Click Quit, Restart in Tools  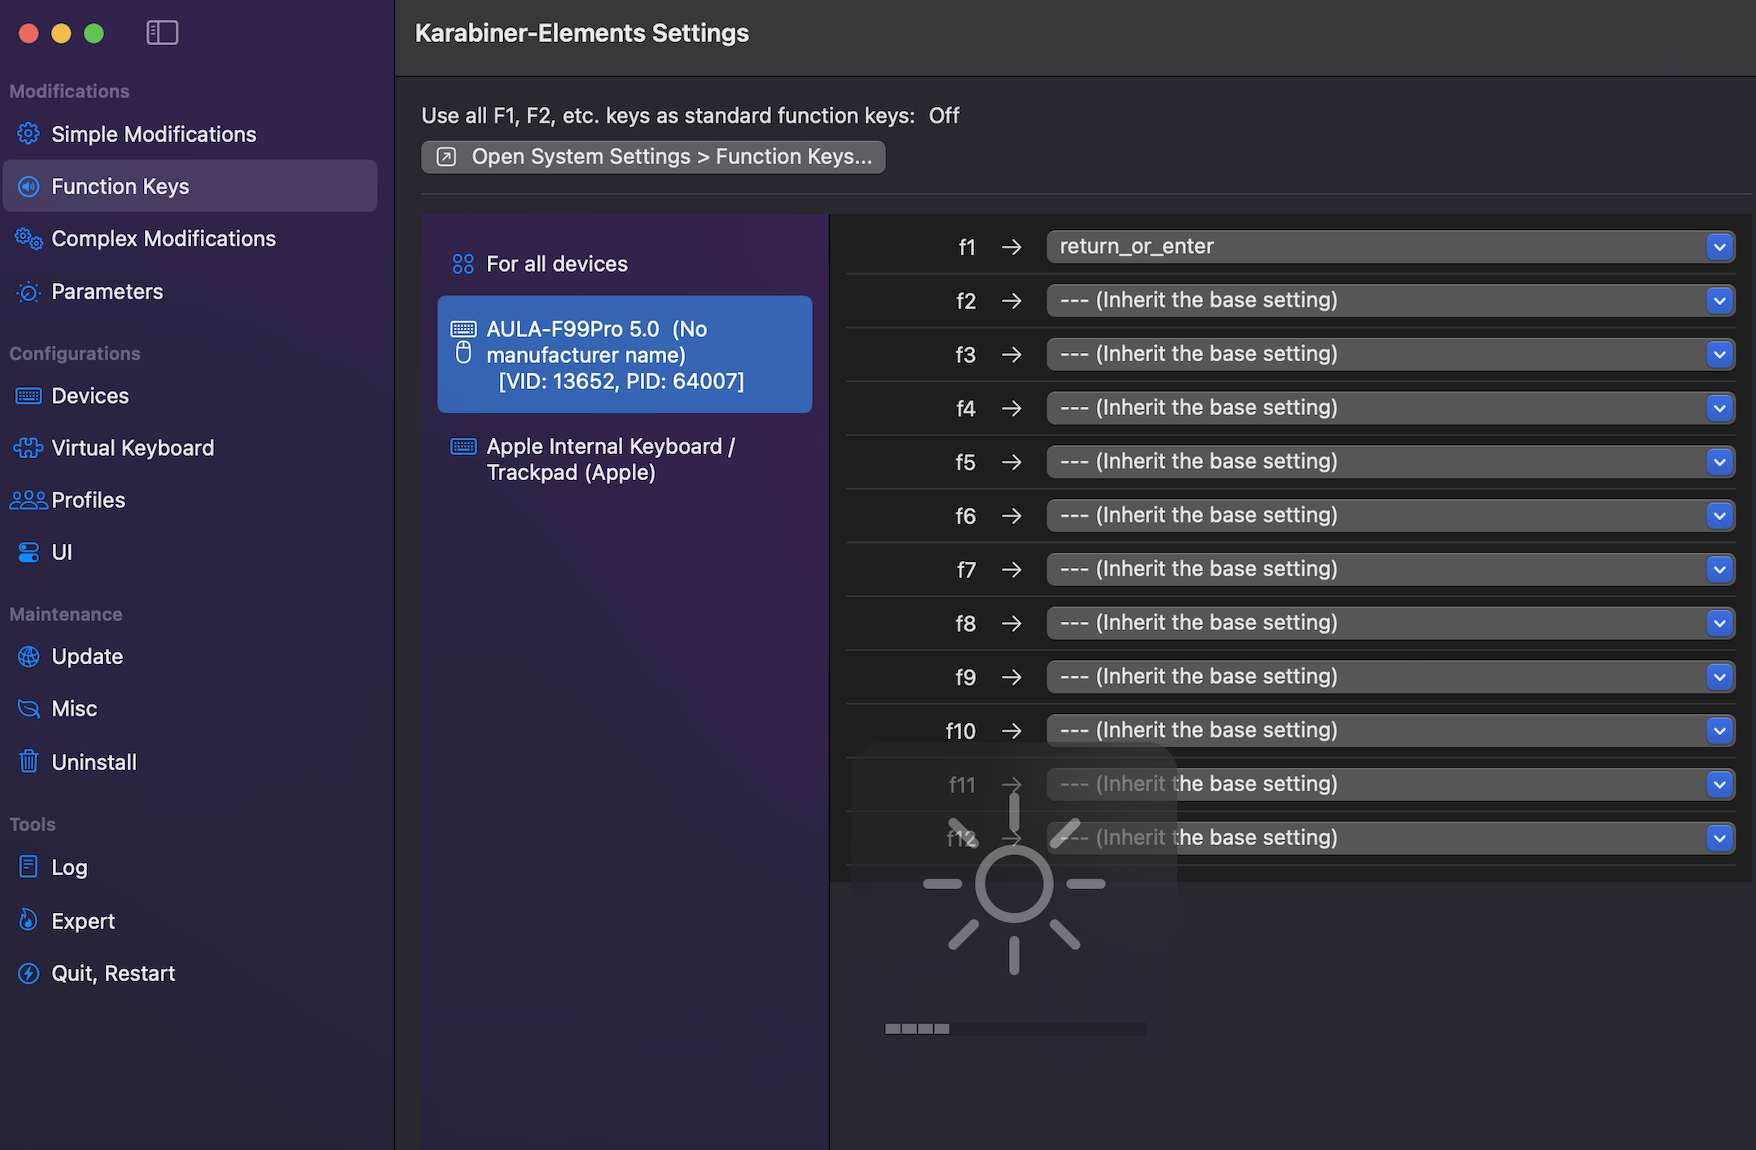click(113, 972)
